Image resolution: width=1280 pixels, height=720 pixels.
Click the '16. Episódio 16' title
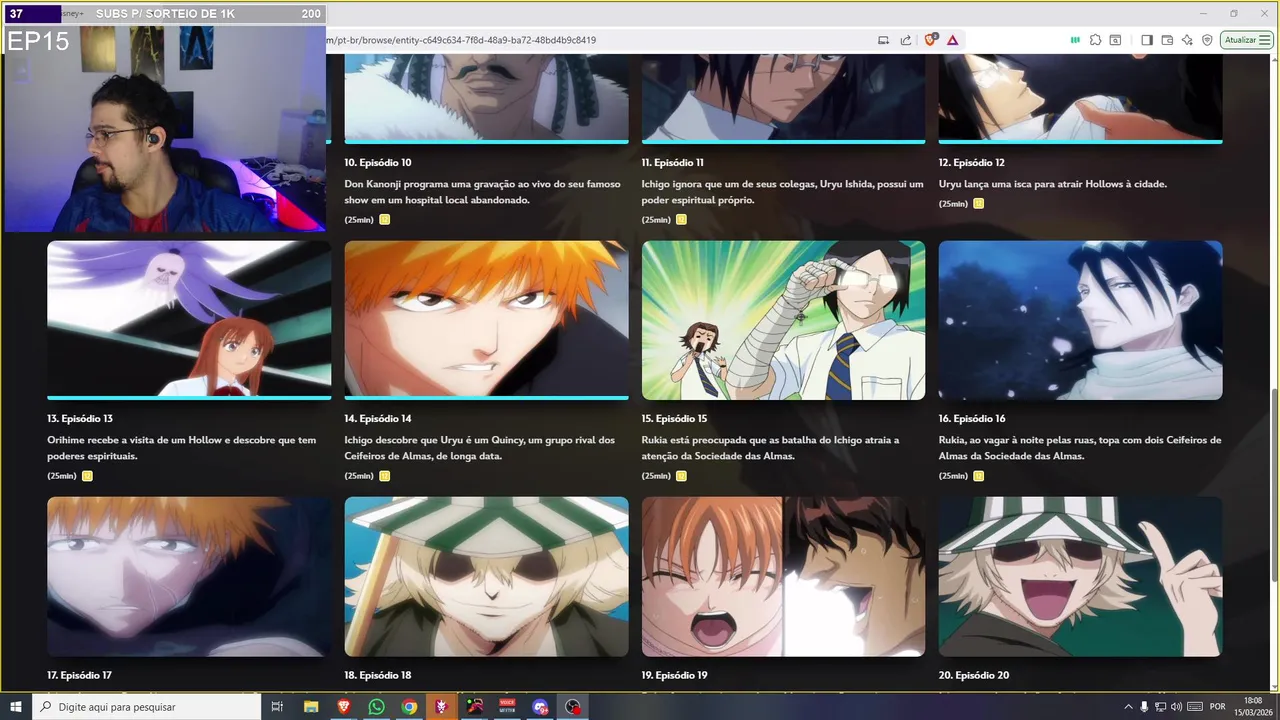coord(972,418)
